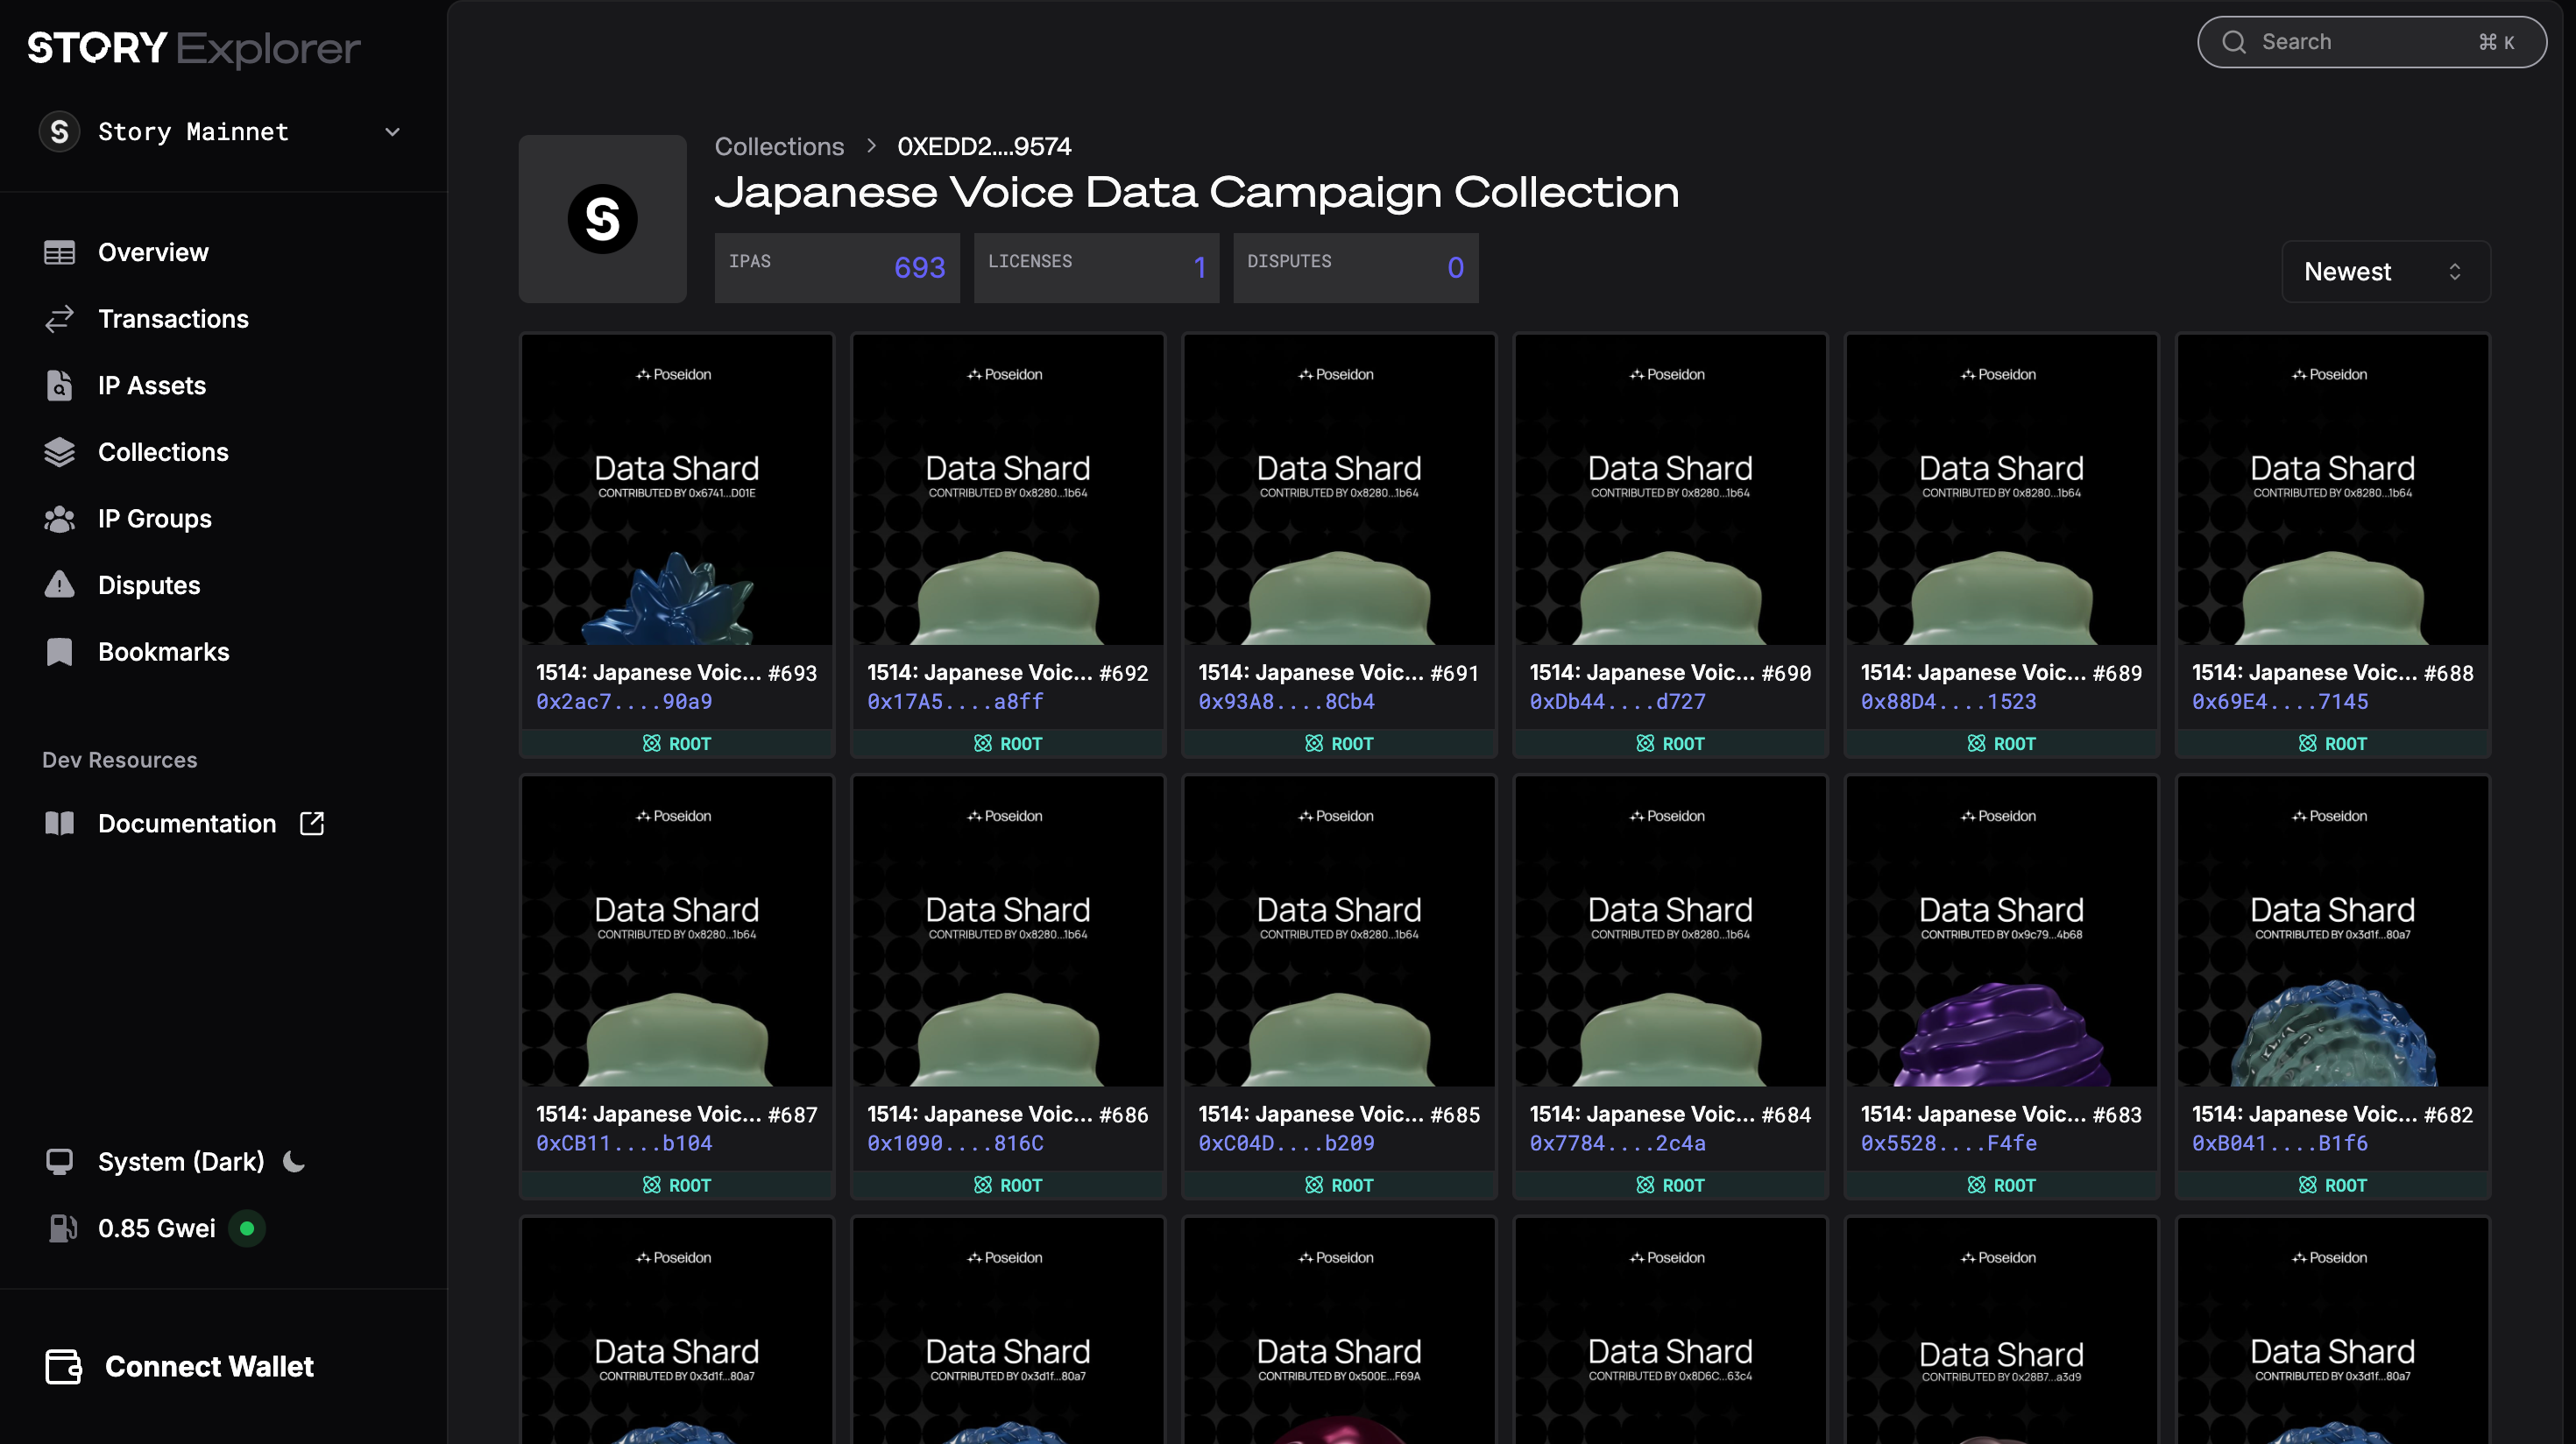Toggle the System (Dark) theme switcher
Screen dimensions: 2576x1444
coord(180,1161)
